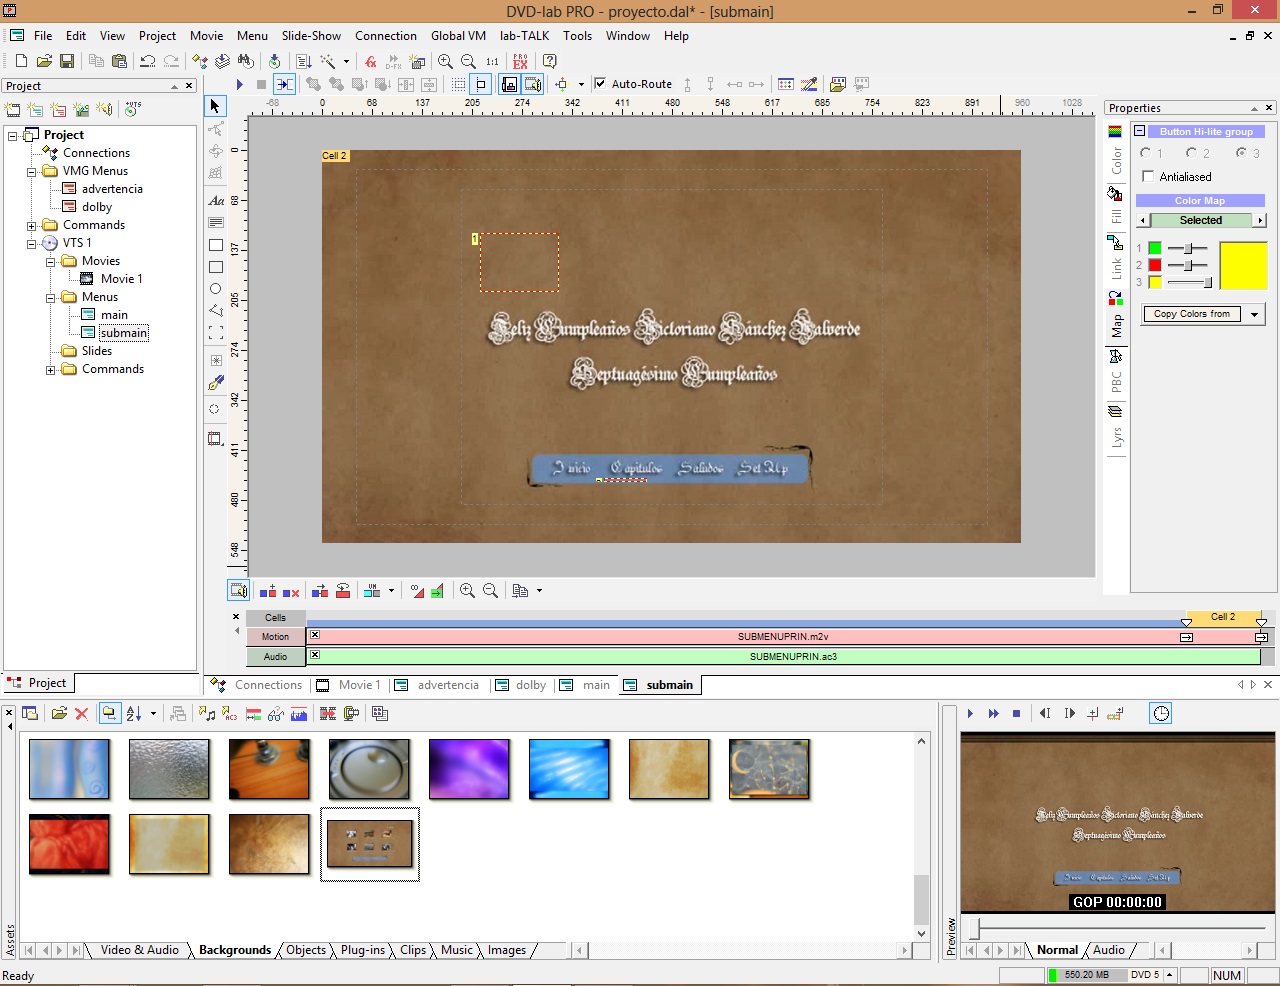Select the purple background thumbnail
1280x986 pixels.
469,769
